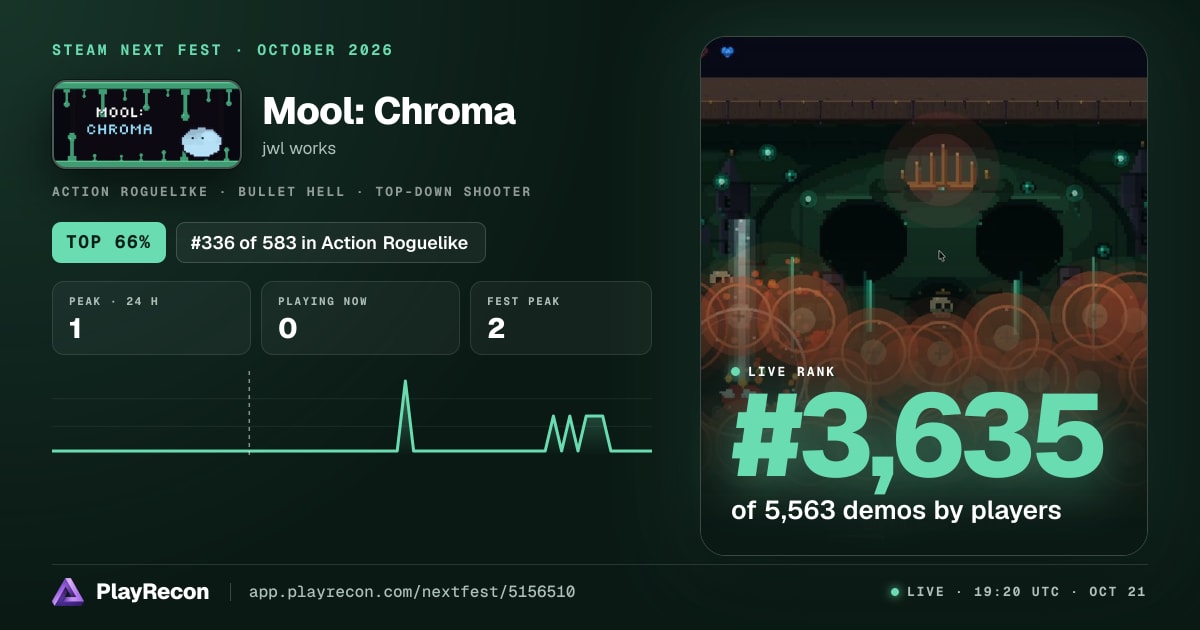Viewport: 1200px width, 630px height.
Task: Click the STEAM NEXT FEST · OCTOBER 2026 header
Action: 223,50
